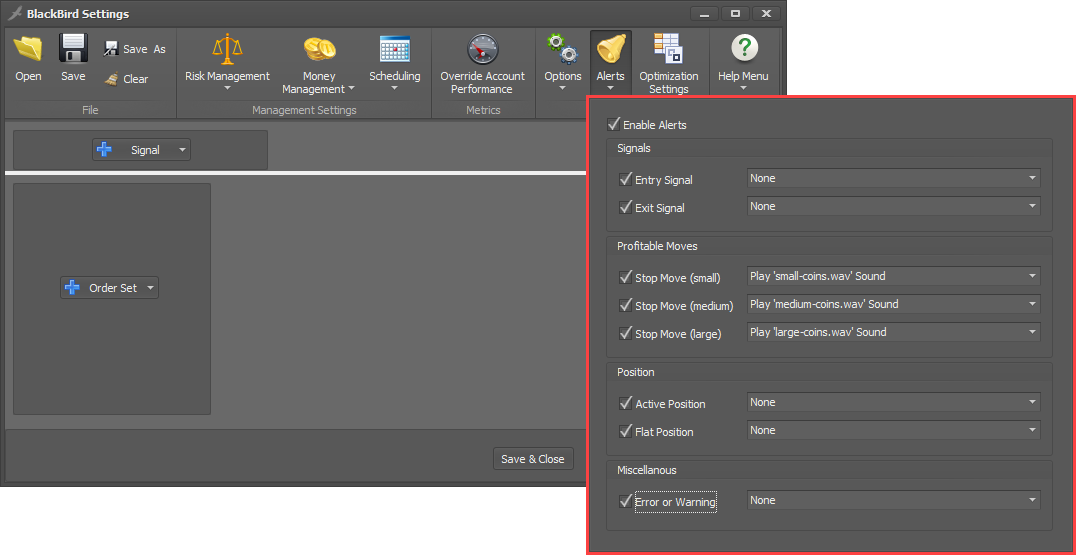Minimize the BlackBird Settings window
The height and width of the screenshot is (555, 1076).
(705, 14)
